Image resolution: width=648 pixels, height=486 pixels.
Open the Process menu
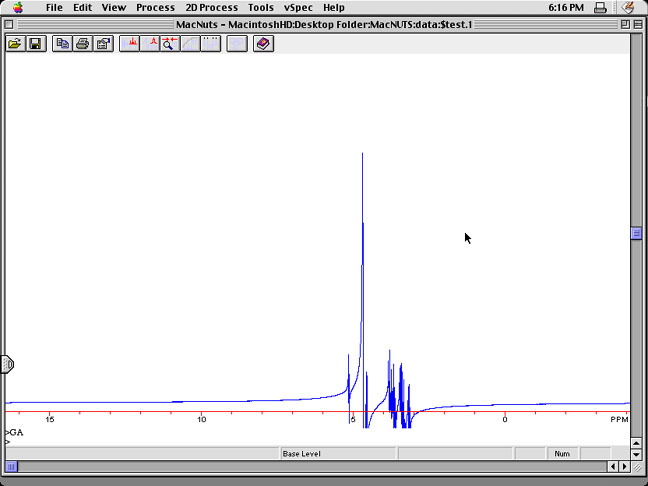155,7
